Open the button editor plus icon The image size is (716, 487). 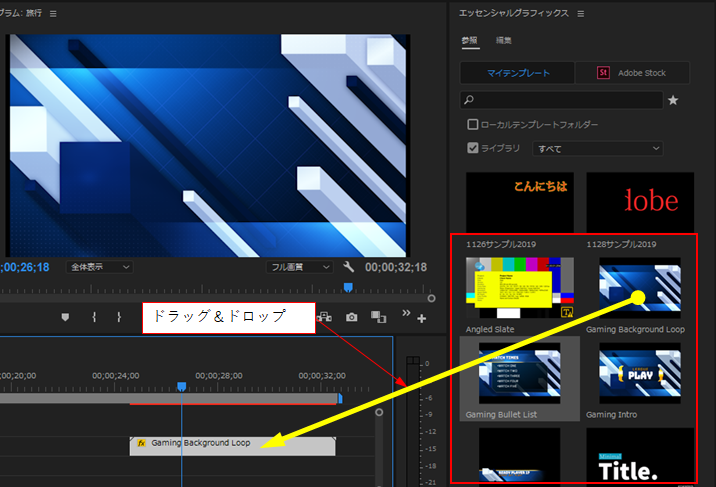421,319
